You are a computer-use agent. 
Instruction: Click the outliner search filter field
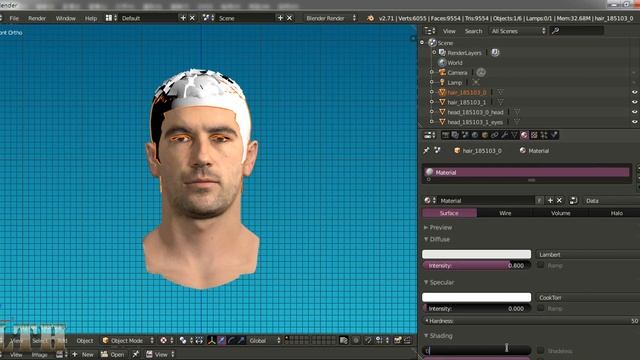pos(576,31)
